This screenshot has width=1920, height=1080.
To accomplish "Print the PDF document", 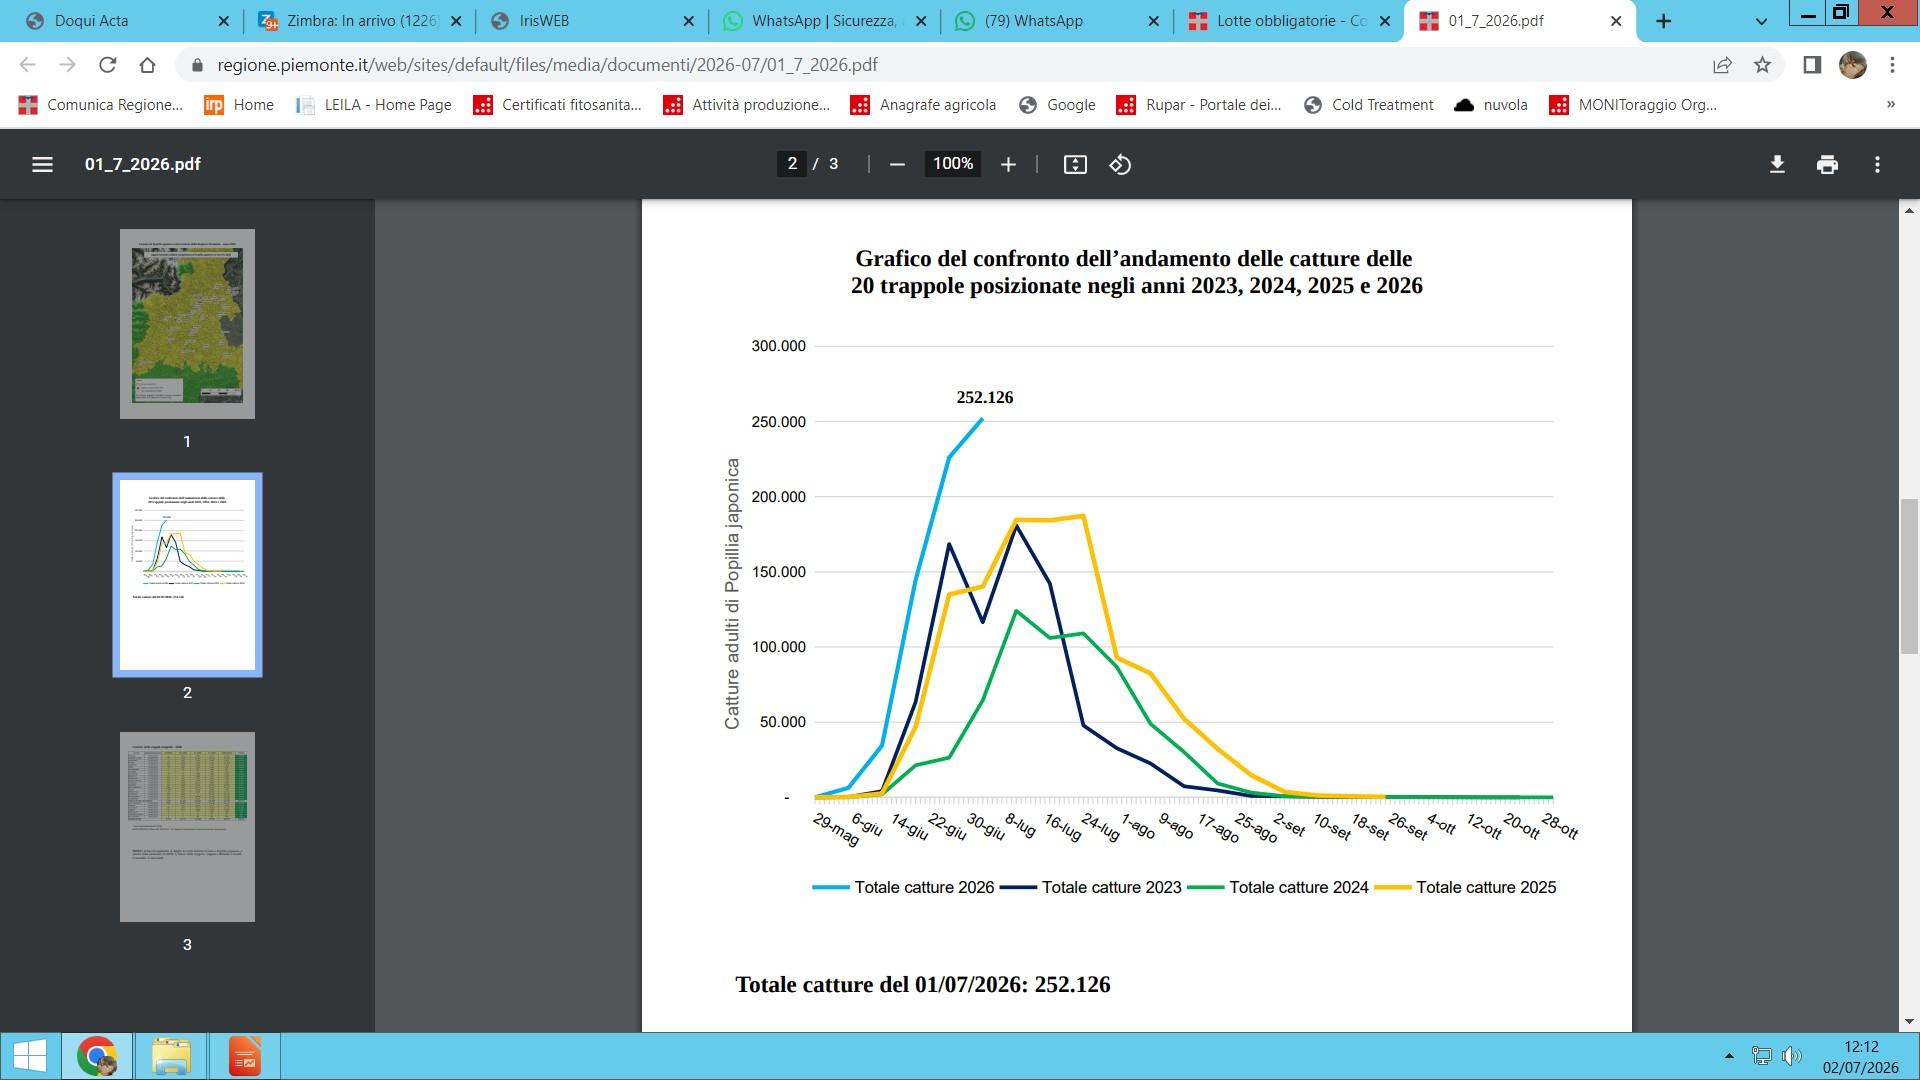I will point(1827,164).
